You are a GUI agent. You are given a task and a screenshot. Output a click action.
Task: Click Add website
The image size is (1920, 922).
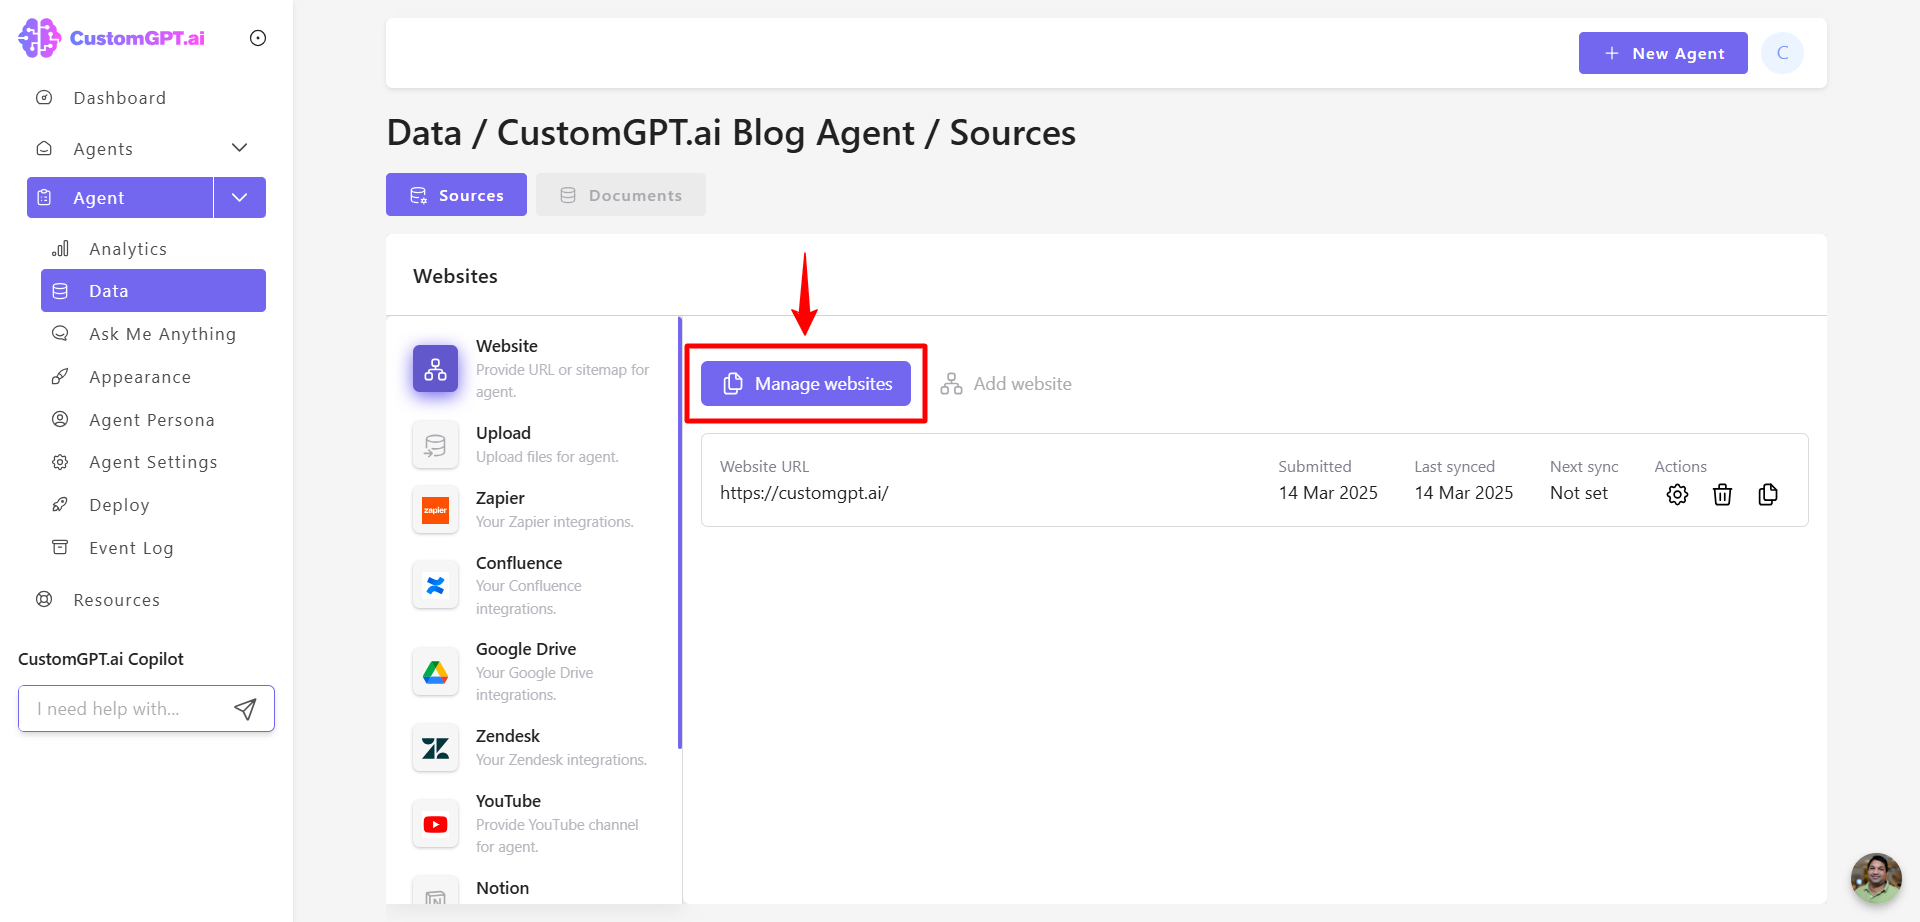[x=1006, y=384]
